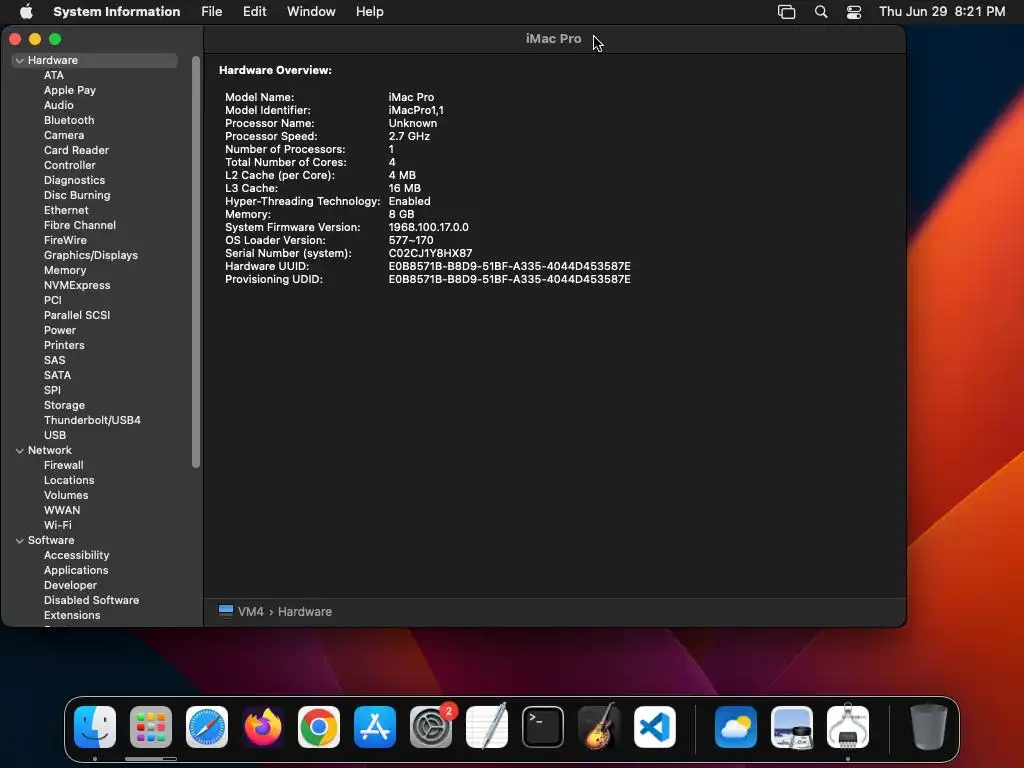Open Preview from the Dock

[792, 727]
